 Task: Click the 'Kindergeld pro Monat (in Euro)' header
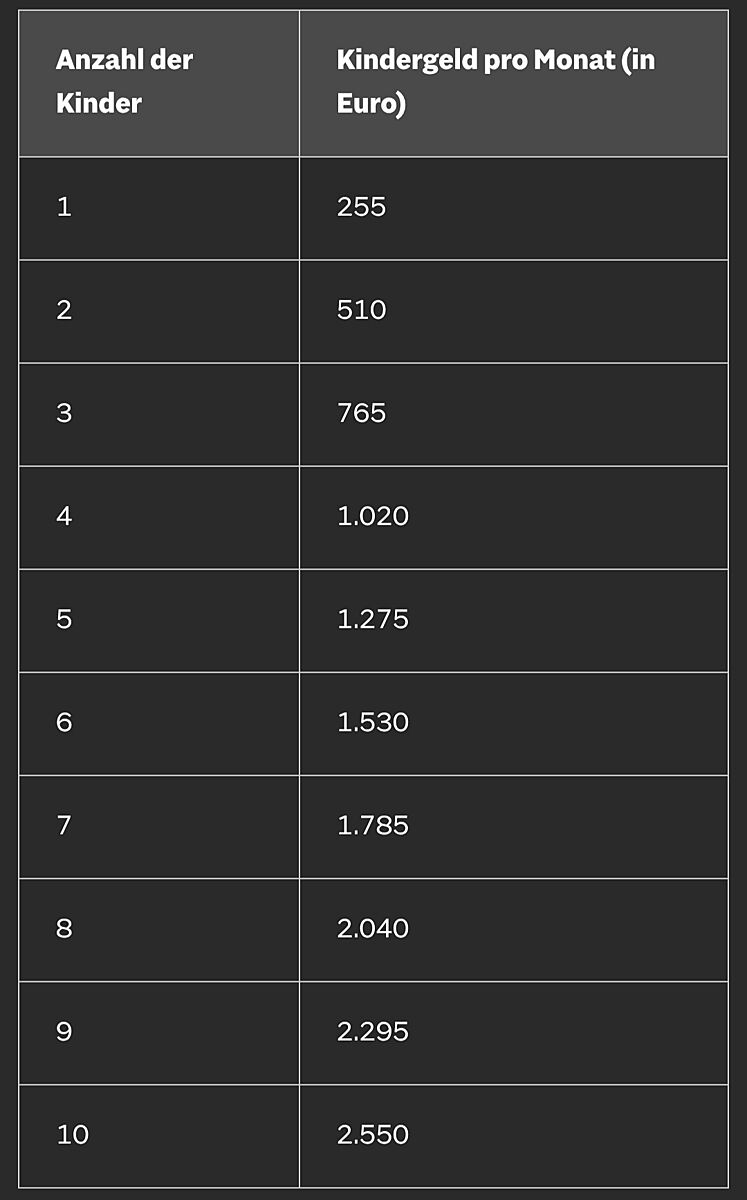pos(496,82)
